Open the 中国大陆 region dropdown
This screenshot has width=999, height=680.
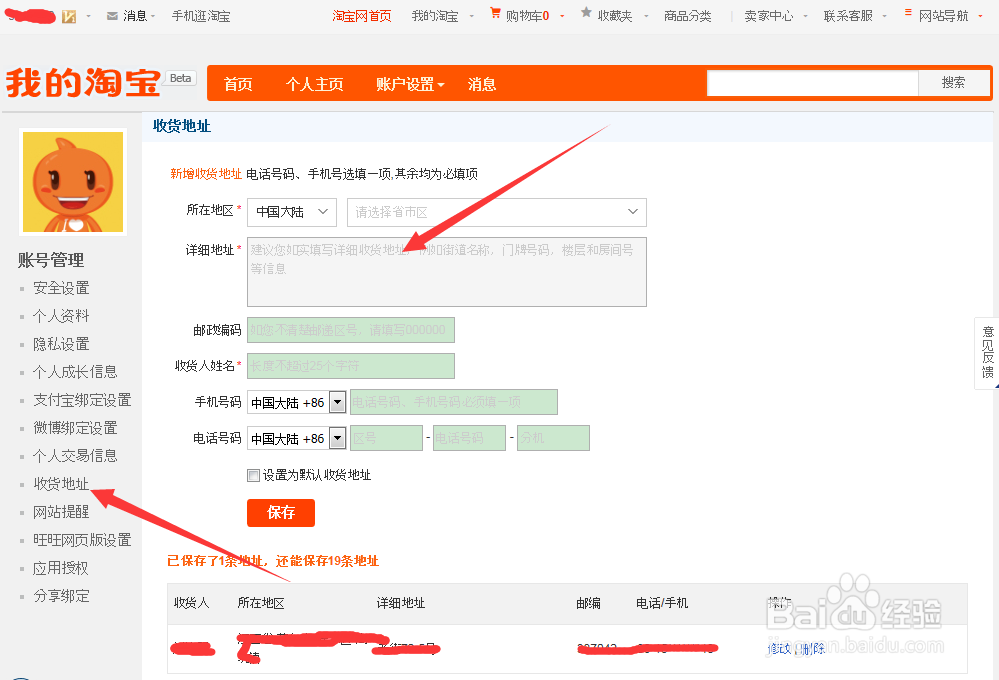(292, 212)
